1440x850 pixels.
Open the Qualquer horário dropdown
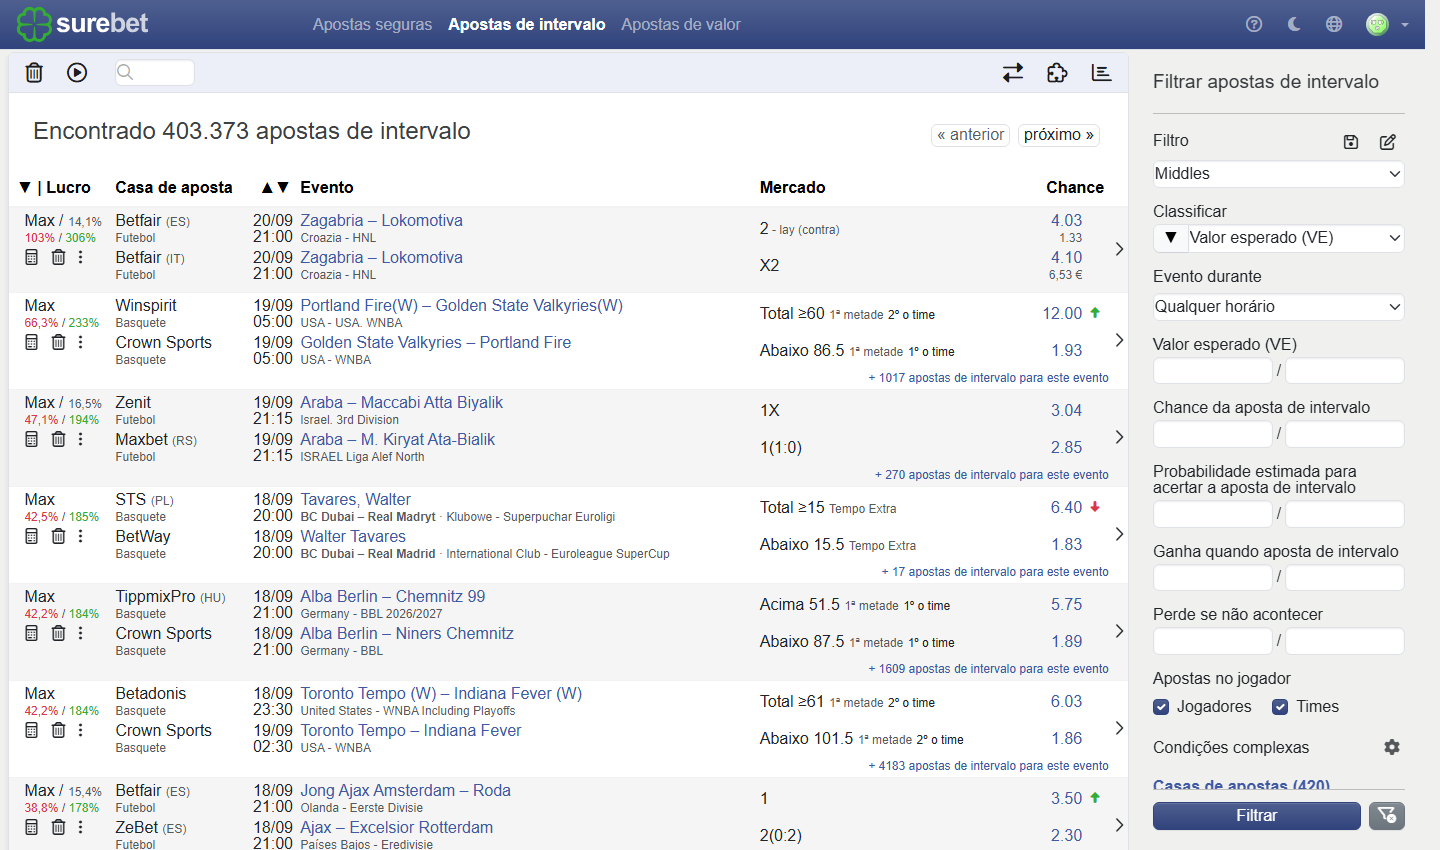tap(1278, 307)
